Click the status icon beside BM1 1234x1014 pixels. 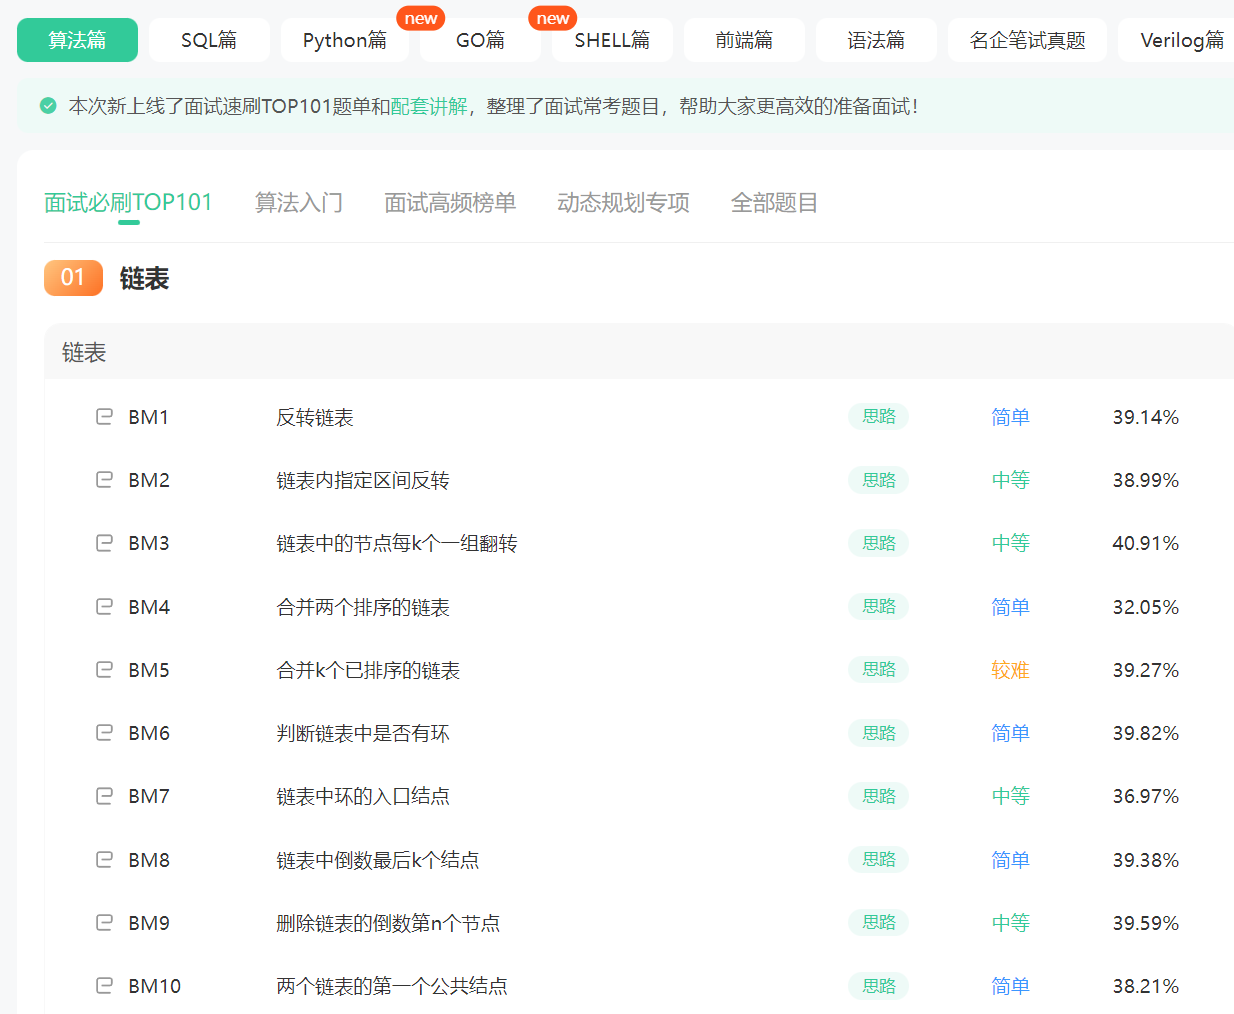[104, 416]
